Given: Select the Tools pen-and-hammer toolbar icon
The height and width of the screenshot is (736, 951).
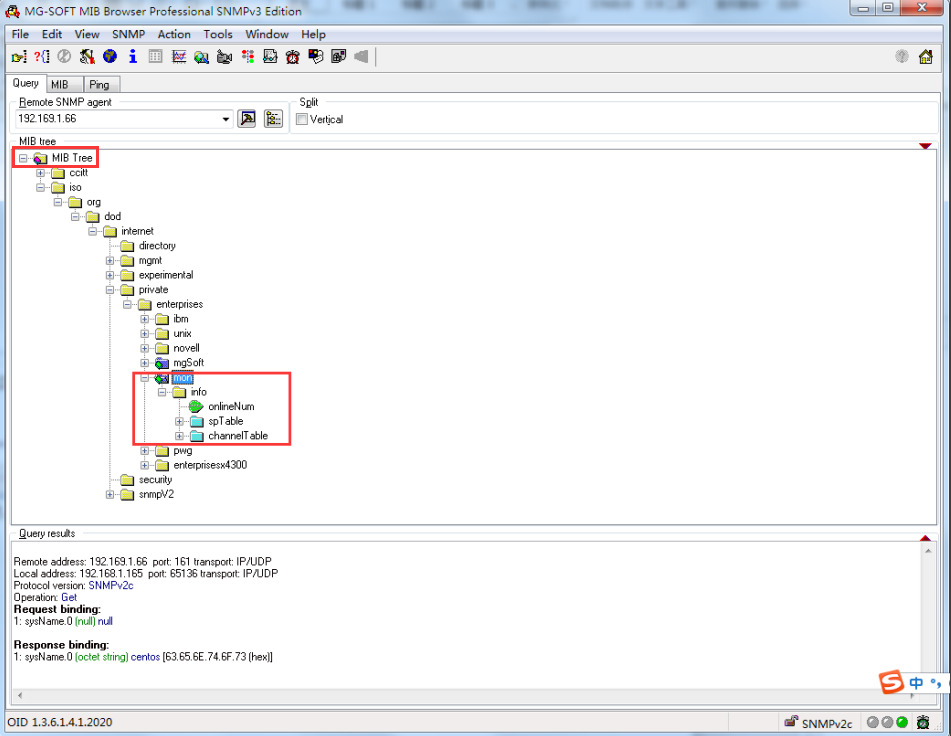Looking at the screenshot, I should tap(86, 57).
